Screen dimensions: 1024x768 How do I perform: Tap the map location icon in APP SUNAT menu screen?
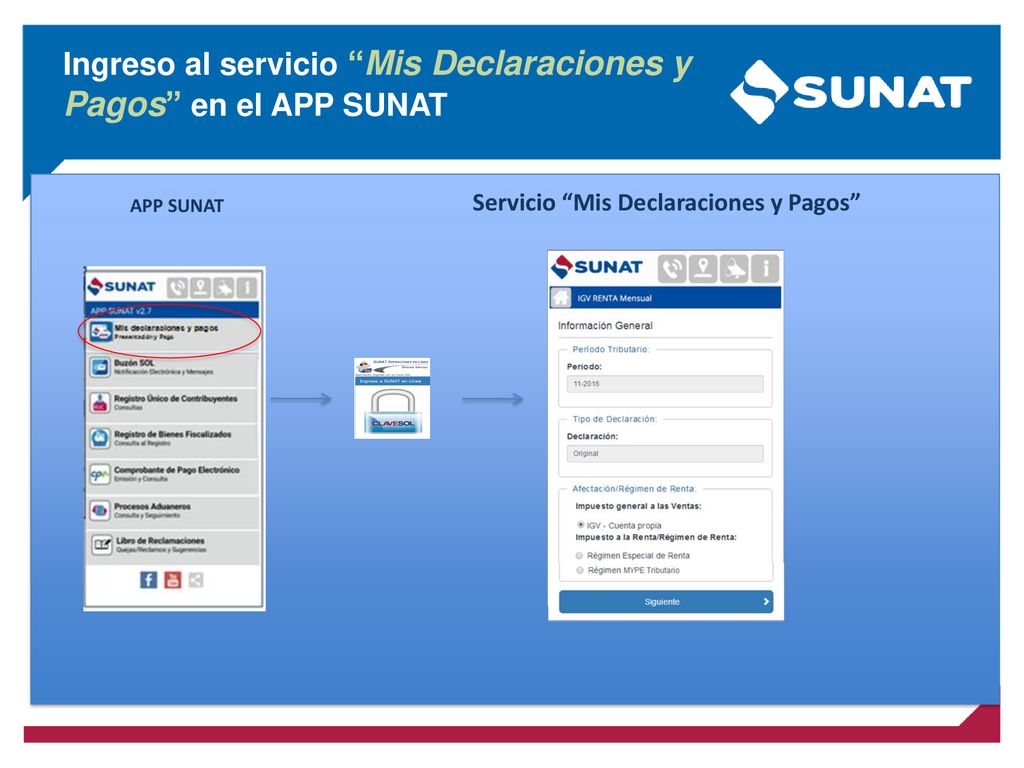[200, 287]
